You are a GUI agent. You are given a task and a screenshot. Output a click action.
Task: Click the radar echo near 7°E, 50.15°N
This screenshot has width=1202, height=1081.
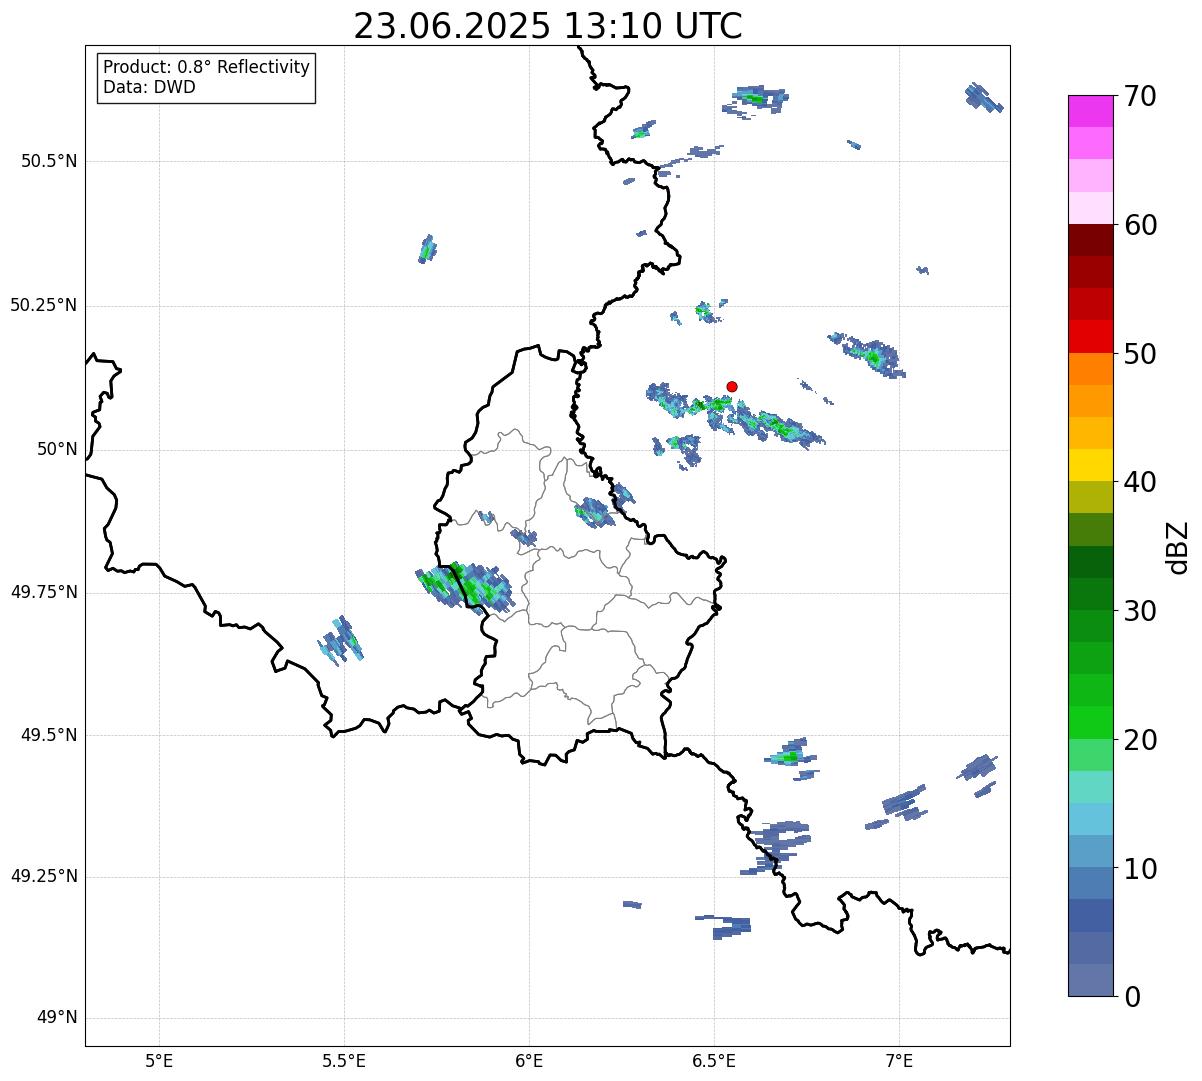pyautogui.click(x=868, y=355)
